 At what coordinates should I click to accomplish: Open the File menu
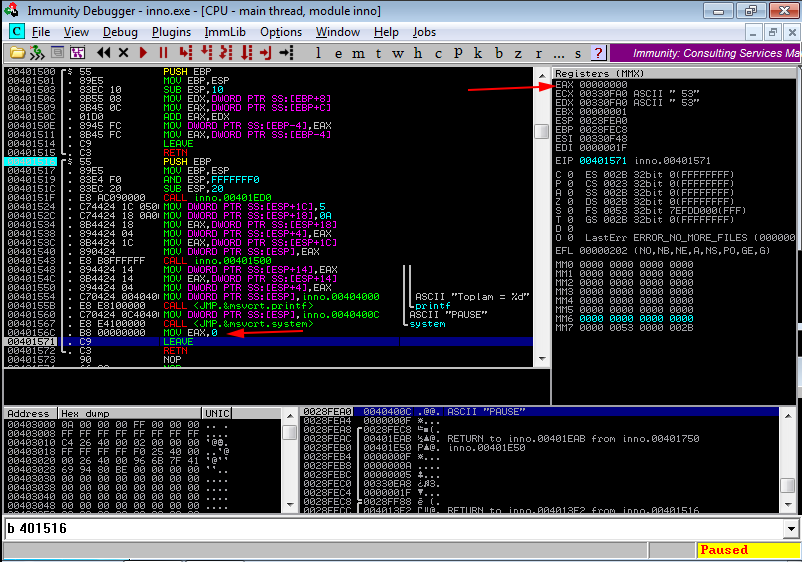click(41, 32)
